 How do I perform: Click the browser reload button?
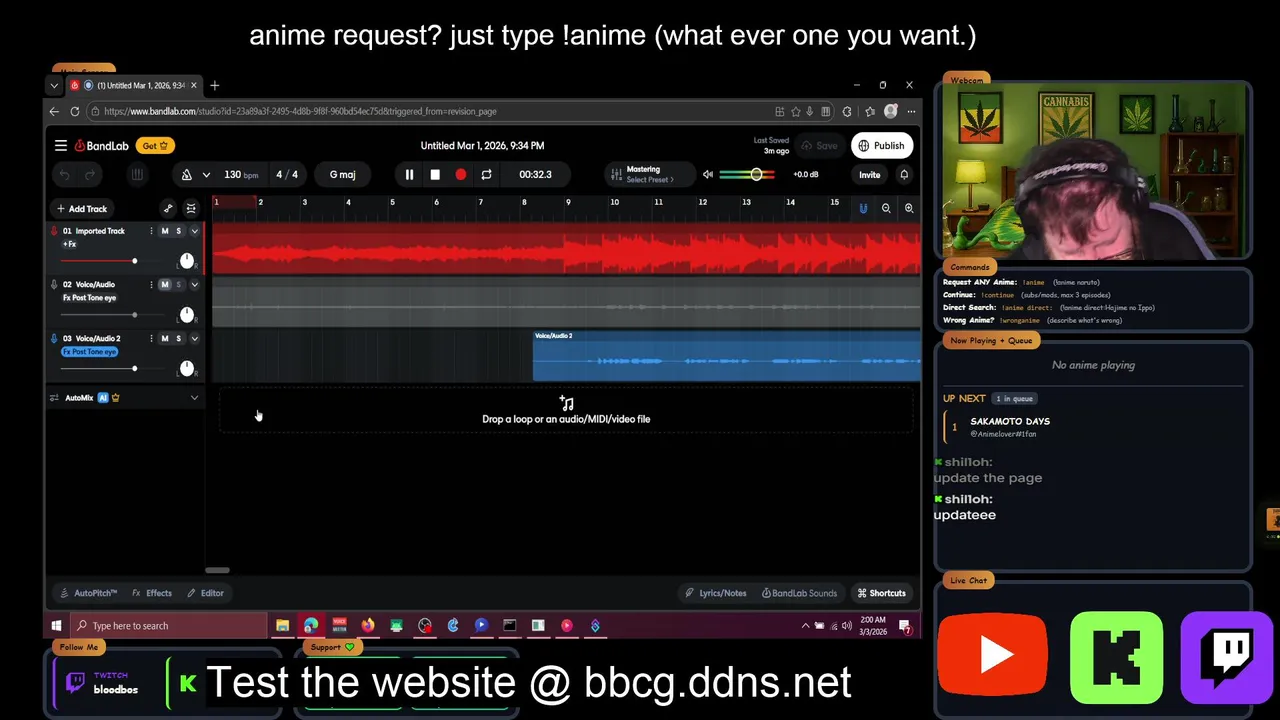tap(74, 112)
